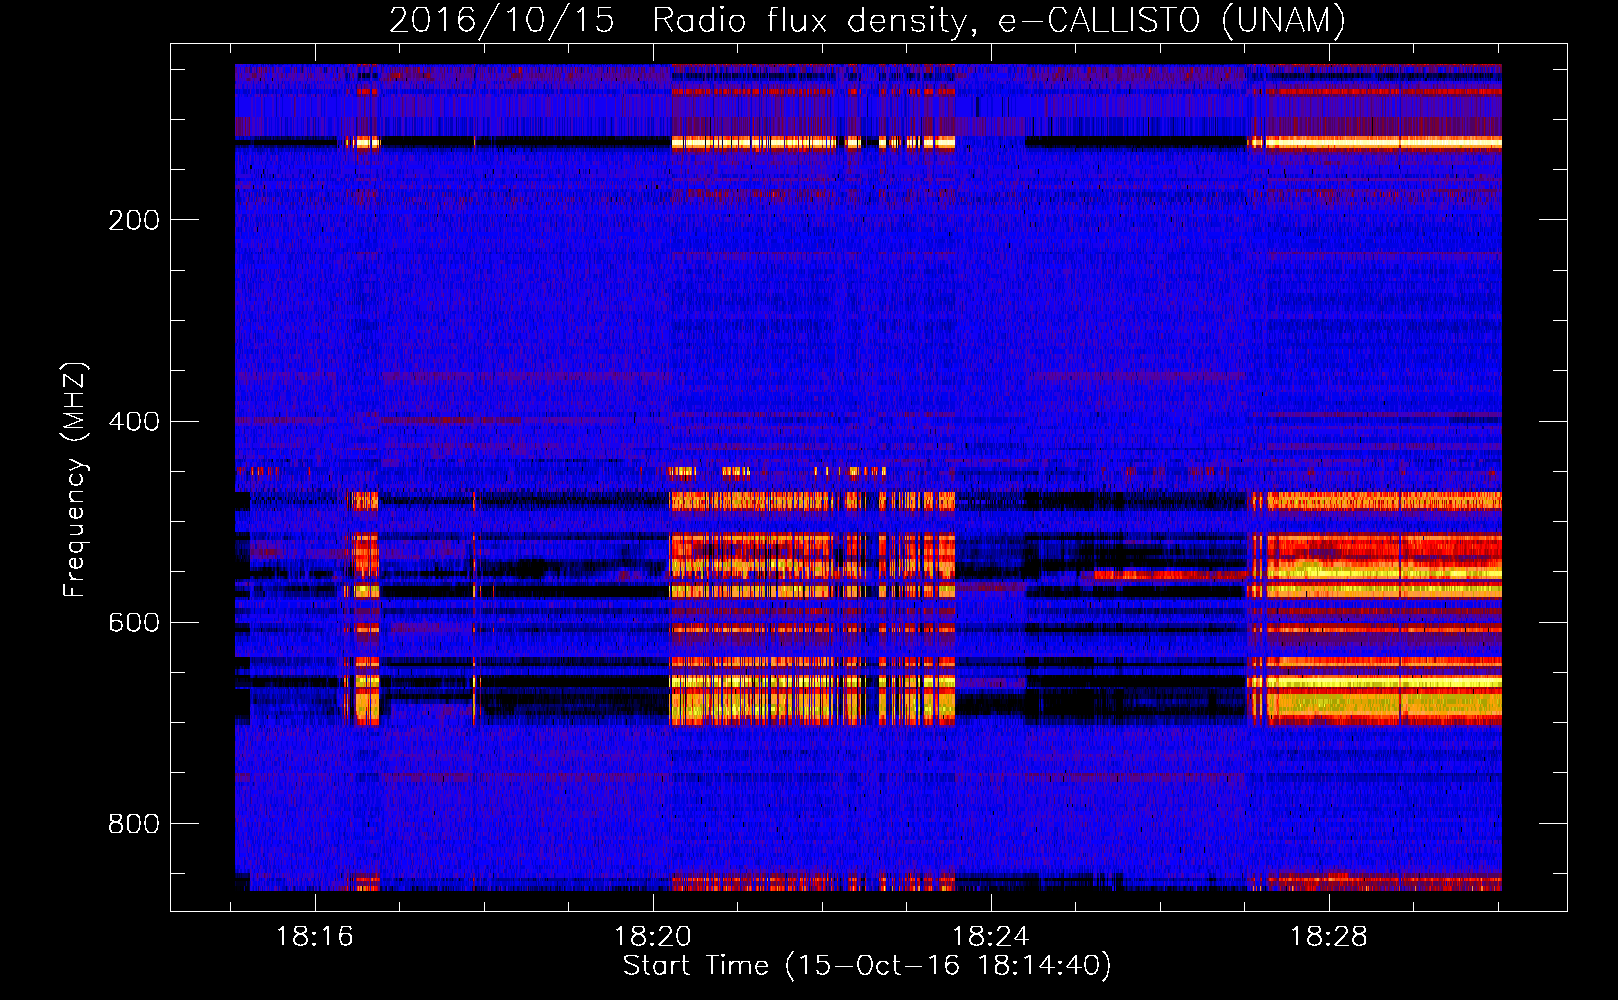Click the 'Start Time (15-Oct-16 18:14:40)' axis label

(x=867, y=966)
